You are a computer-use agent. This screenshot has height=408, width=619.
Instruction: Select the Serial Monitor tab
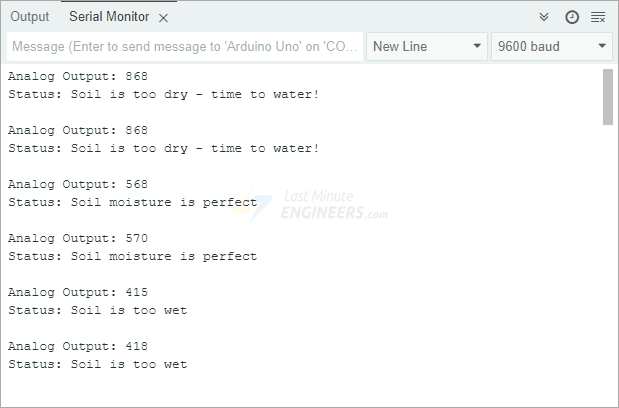click(109, 17)
